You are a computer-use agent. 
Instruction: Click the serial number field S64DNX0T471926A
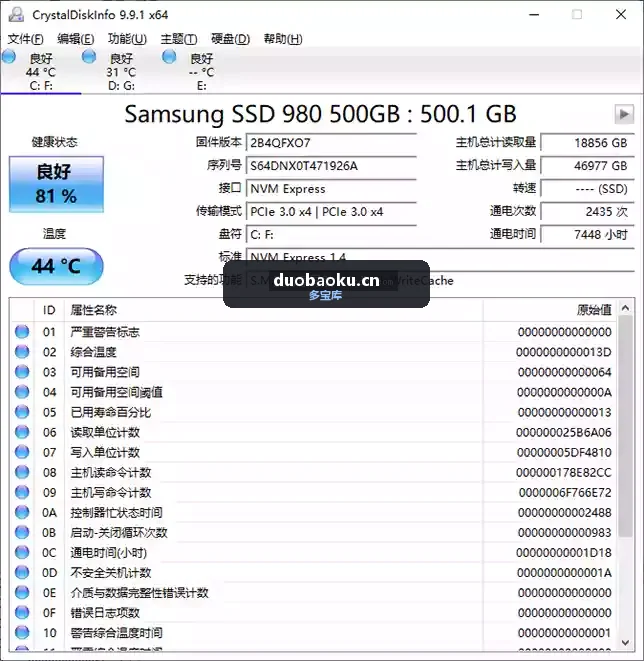point(331,166)
